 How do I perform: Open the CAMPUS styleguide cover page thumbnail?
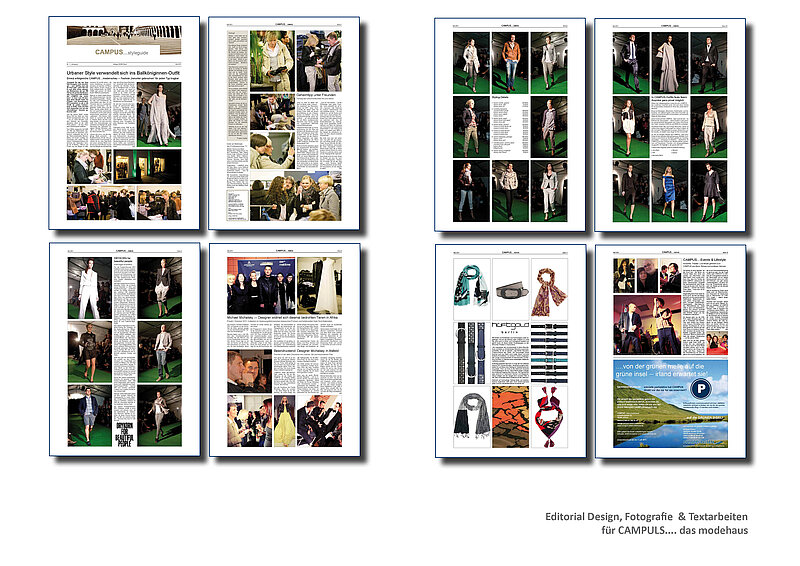click(124, 123)
